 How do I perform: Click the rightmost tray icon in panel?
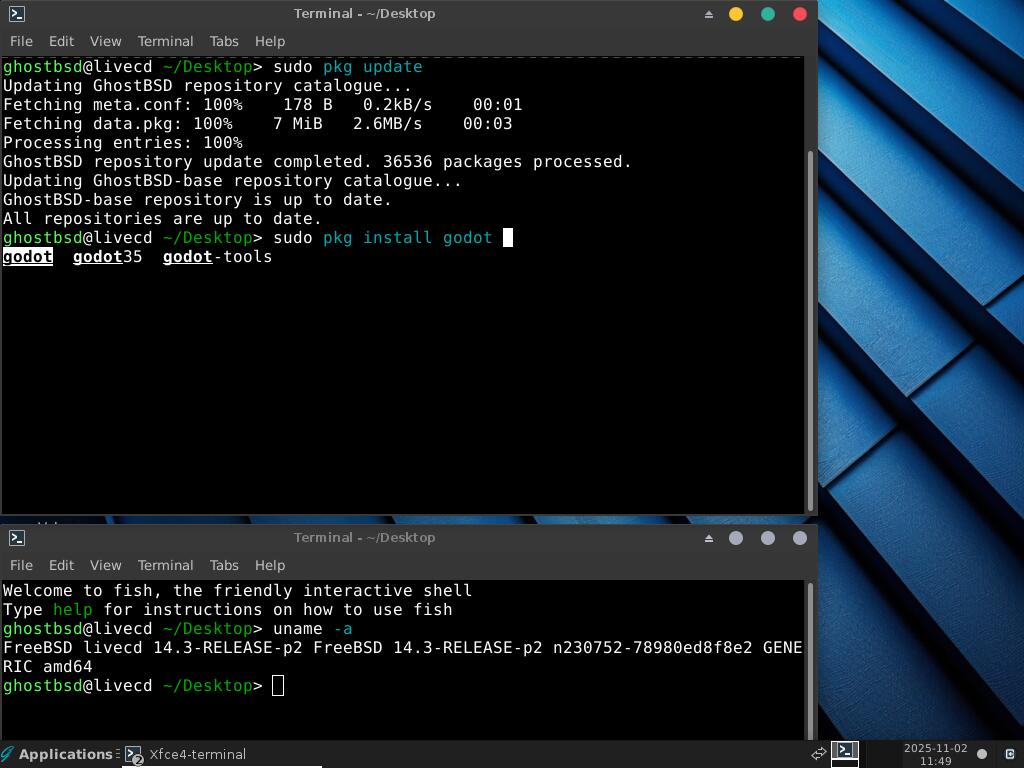pyautogui.click(x=1009, y=754)
